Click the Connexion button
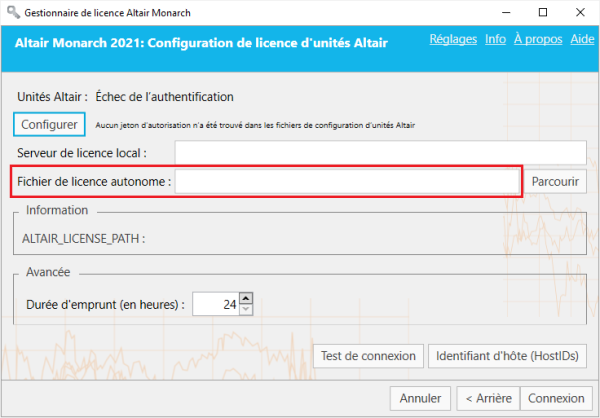This screenshot has height=418, width=600. [x=556, y=398]
